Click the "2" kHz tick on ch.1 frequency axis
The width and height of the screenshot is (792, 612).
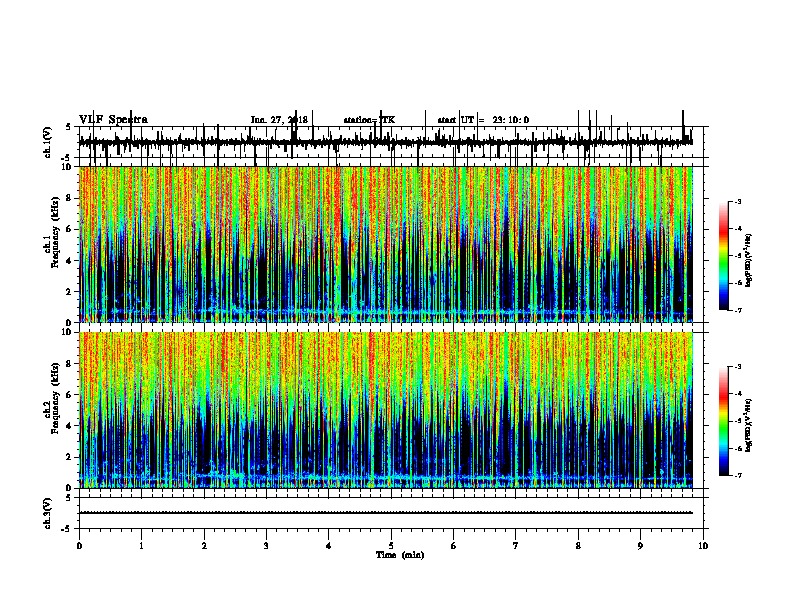click(x=69, y=291)
